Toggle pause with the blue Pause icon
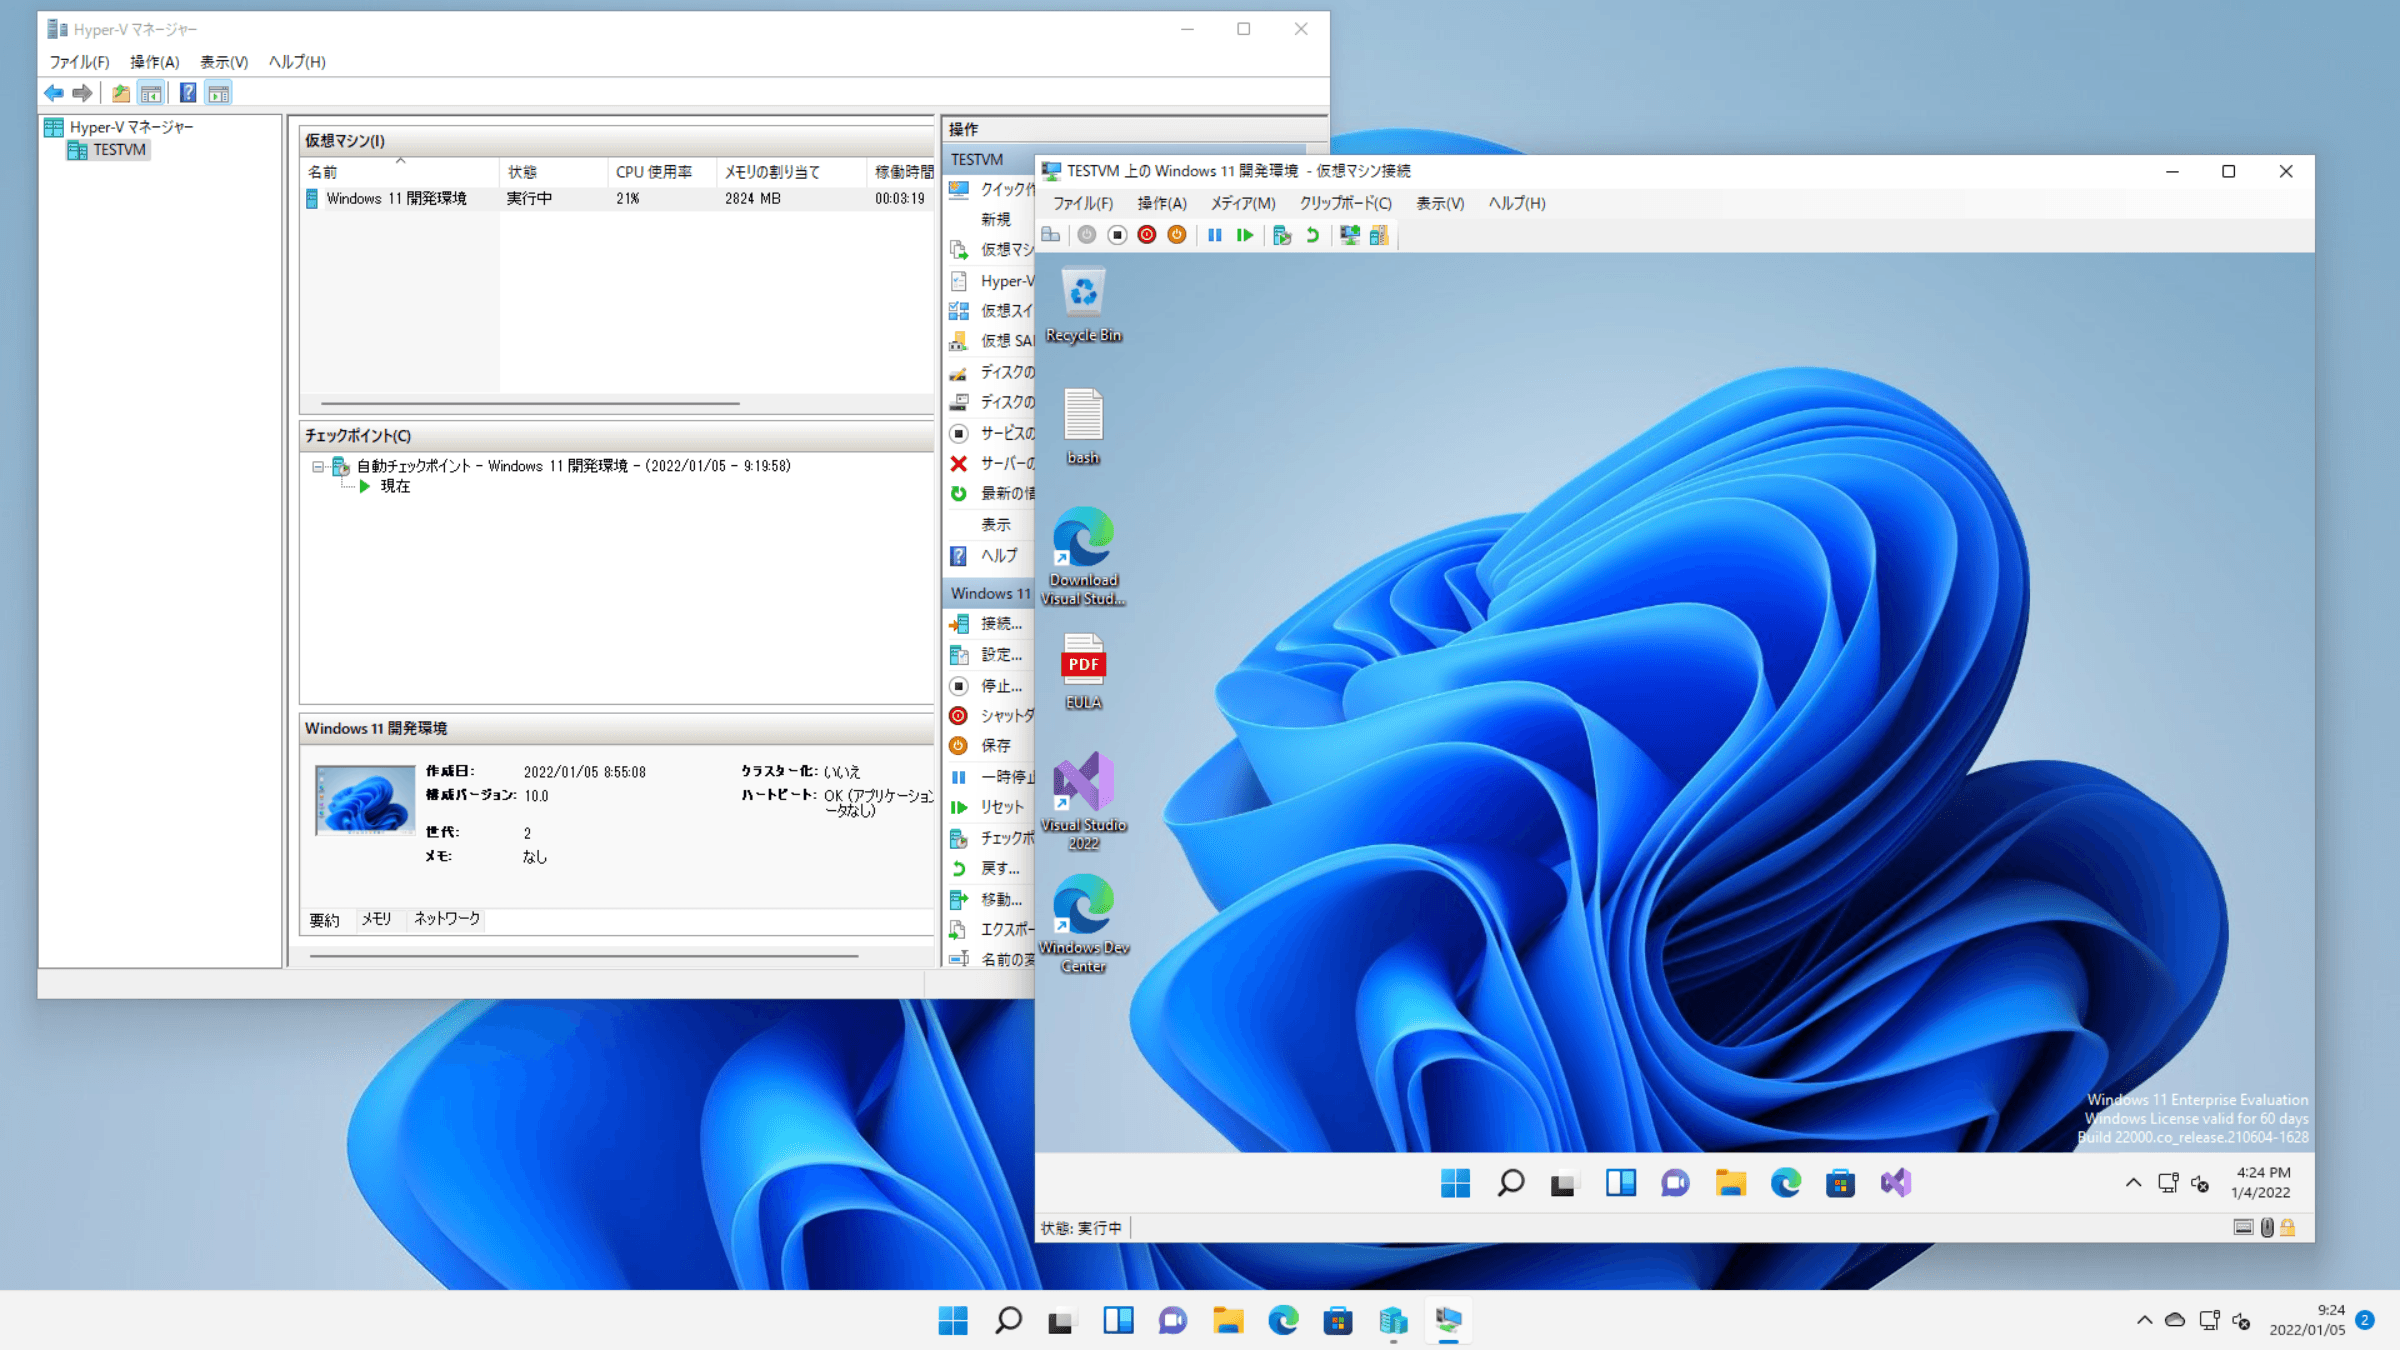 click(1214, 235)
